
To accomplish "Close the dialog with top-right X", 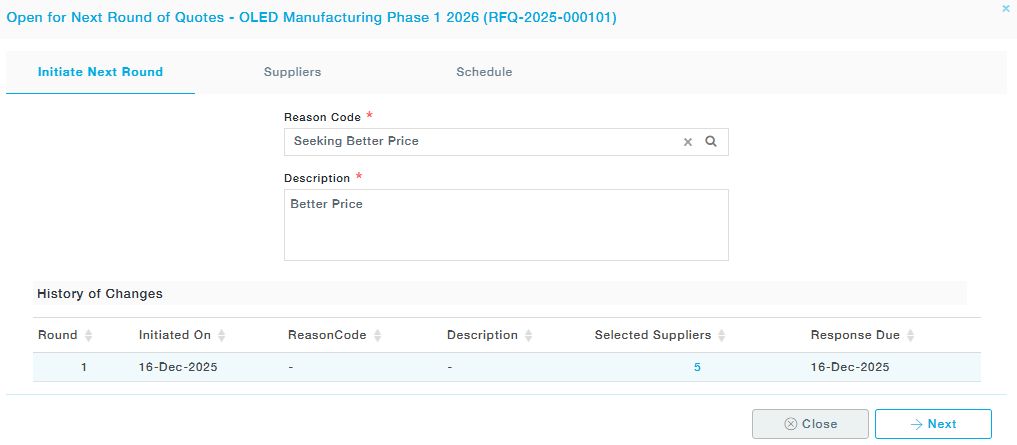I will pos(1005,8).
